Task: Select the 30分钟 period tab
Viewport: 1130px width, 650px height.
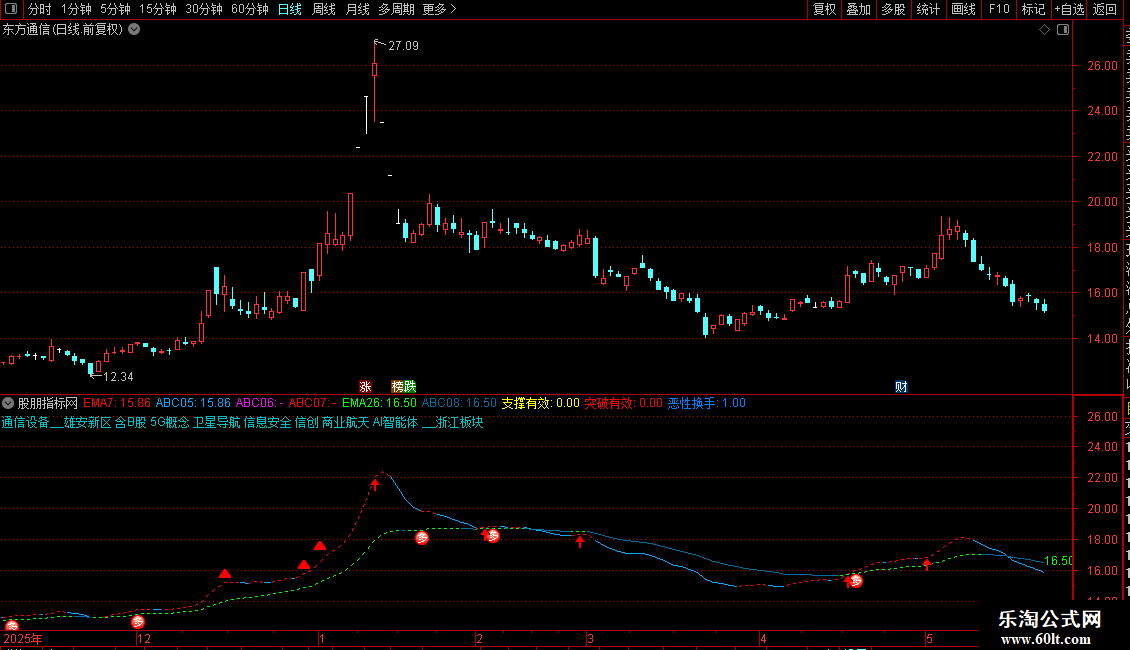Action: 204,9
